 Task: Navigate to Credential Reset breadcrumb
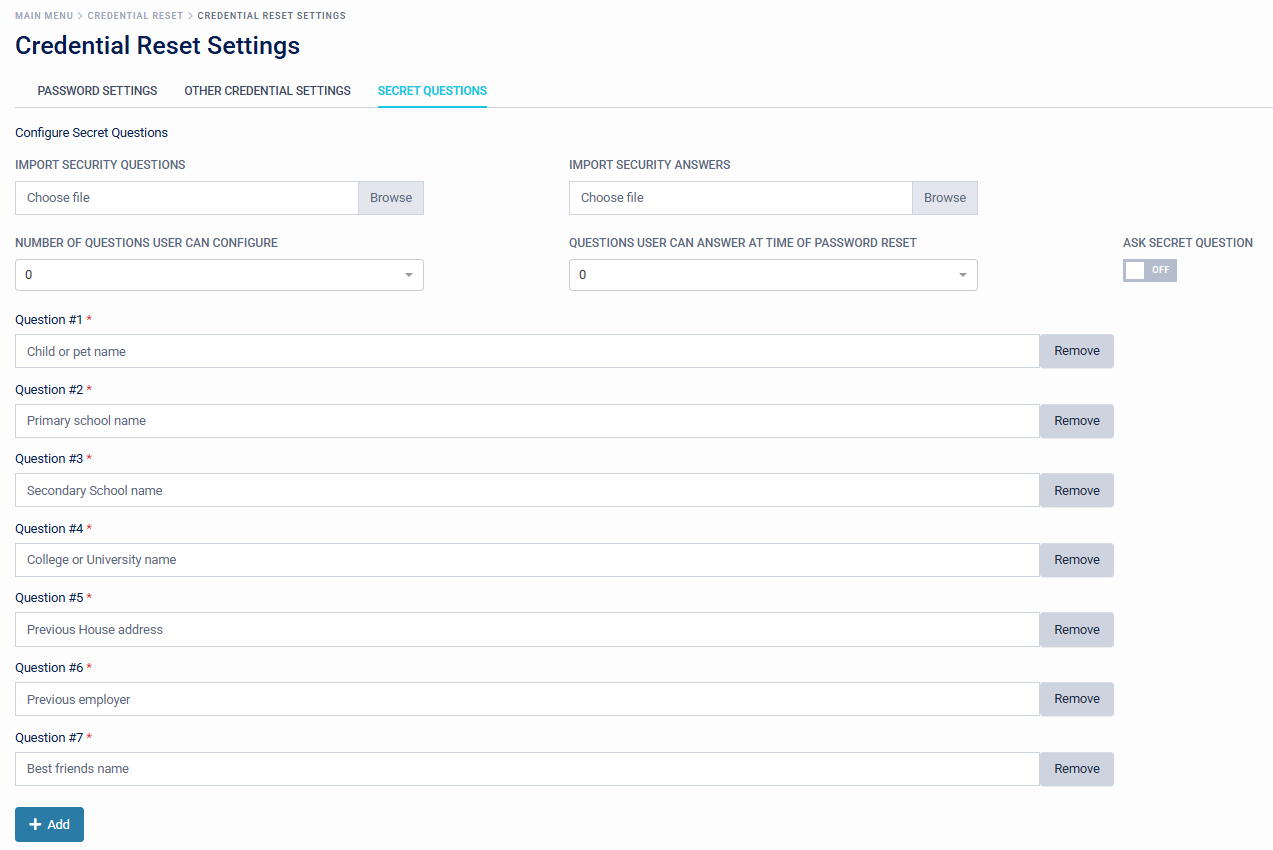(135, 16)
